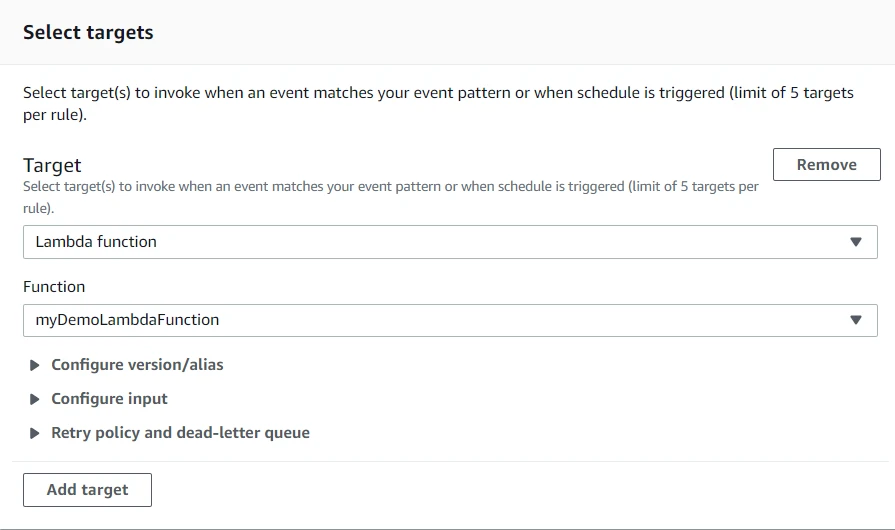
Task: Open the myDemoLambdaFunction function dropdown
Action: (x=450, y=320)
